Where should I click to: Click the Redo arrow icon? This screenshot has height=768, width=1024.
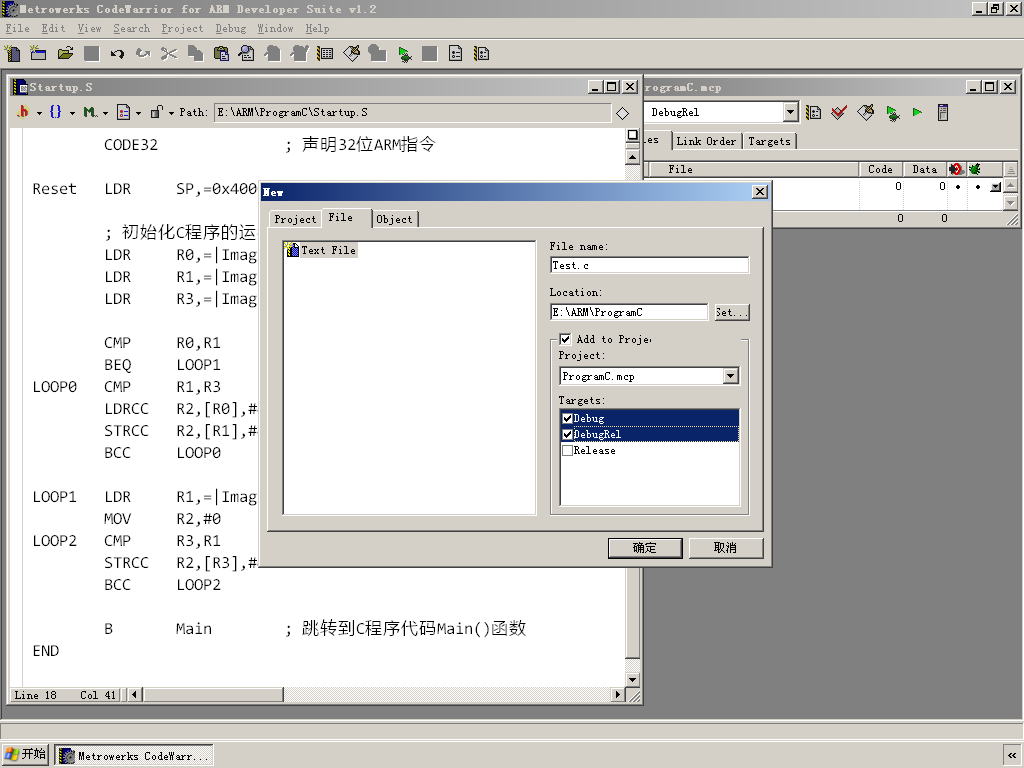[143, 54]
